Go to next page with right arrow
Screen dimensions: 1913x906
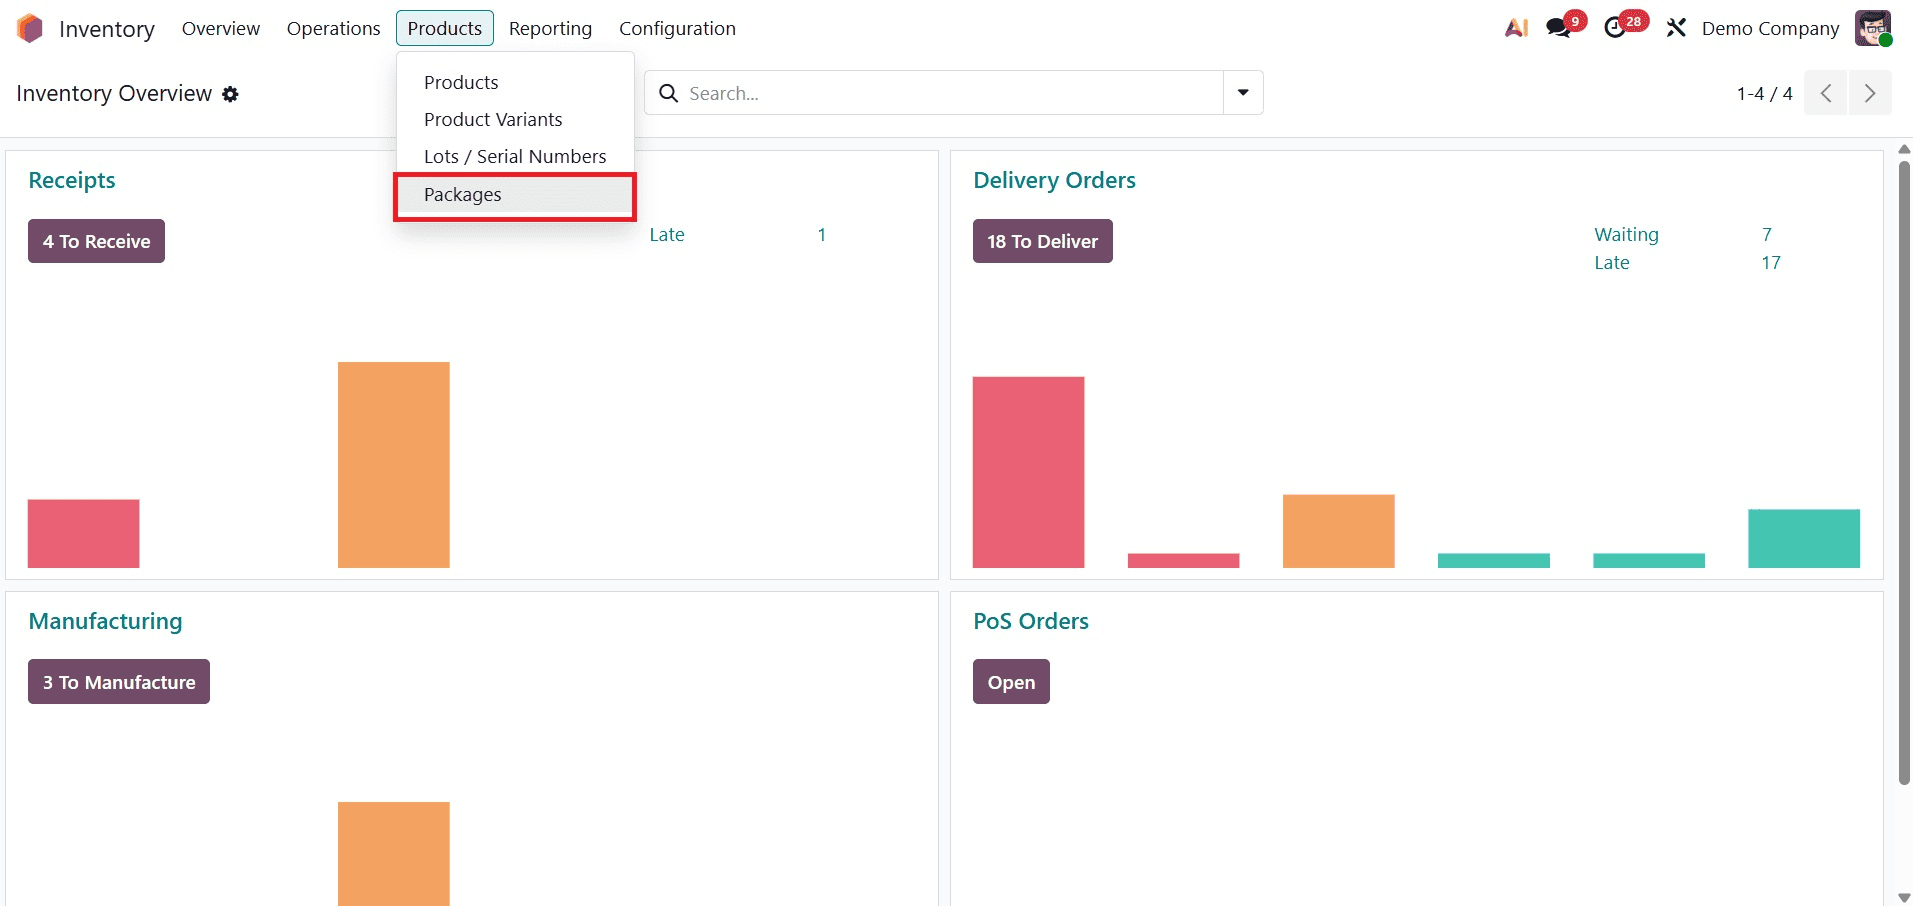1871,92
